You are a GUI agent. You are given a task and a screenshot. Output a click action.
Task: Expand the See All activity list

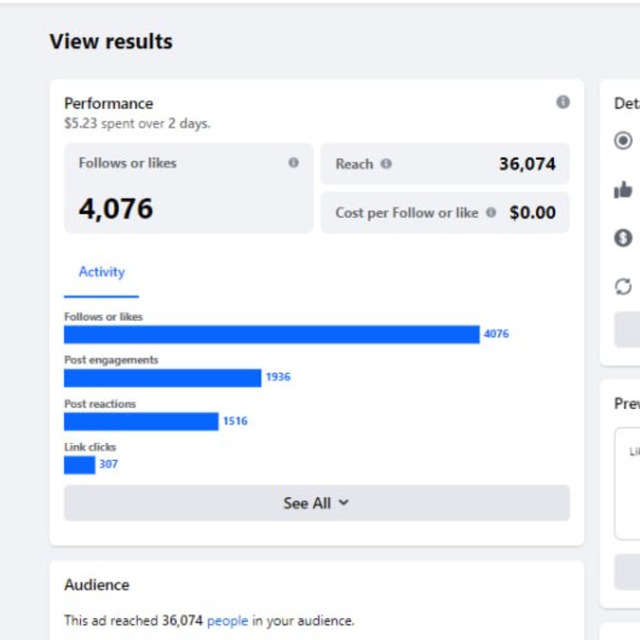coord(317,503)
